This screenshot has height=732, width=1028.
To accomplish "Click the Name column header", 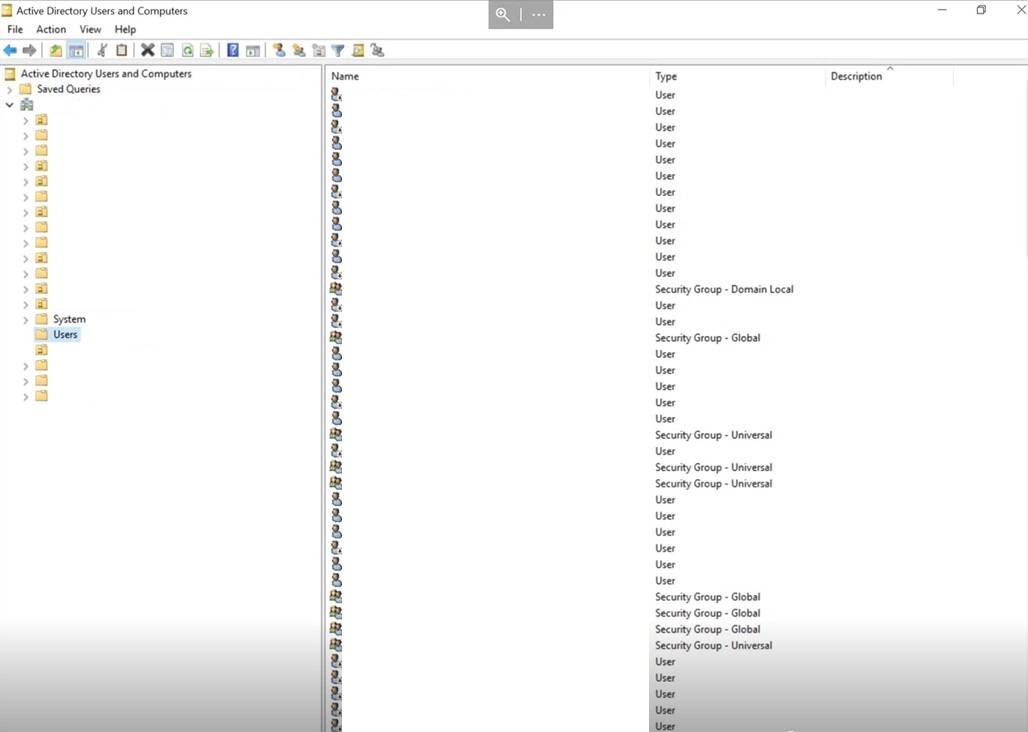I will pos(344,76).
